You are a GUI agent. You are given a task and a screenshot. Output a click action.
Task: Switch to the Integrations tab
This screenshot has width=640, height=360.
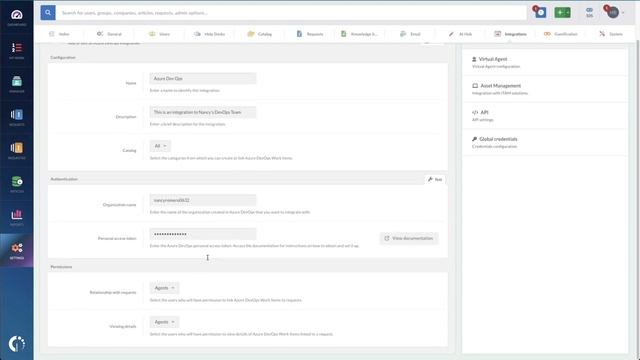tap(510, 34)
